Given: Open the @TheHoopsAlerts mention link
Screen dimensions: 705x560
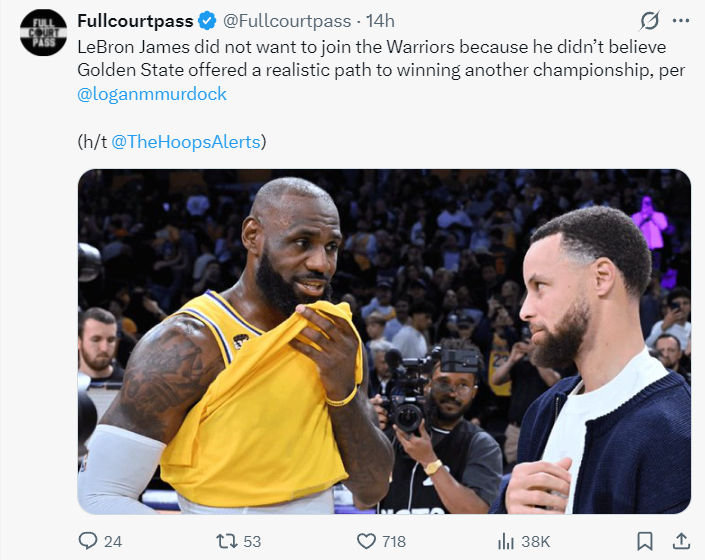Looking at the screenshot, I should pyautogui.click(x=186, y=142).
